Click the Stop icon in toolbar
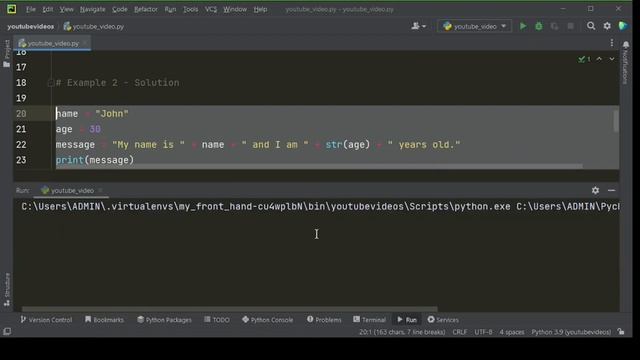 571,26
